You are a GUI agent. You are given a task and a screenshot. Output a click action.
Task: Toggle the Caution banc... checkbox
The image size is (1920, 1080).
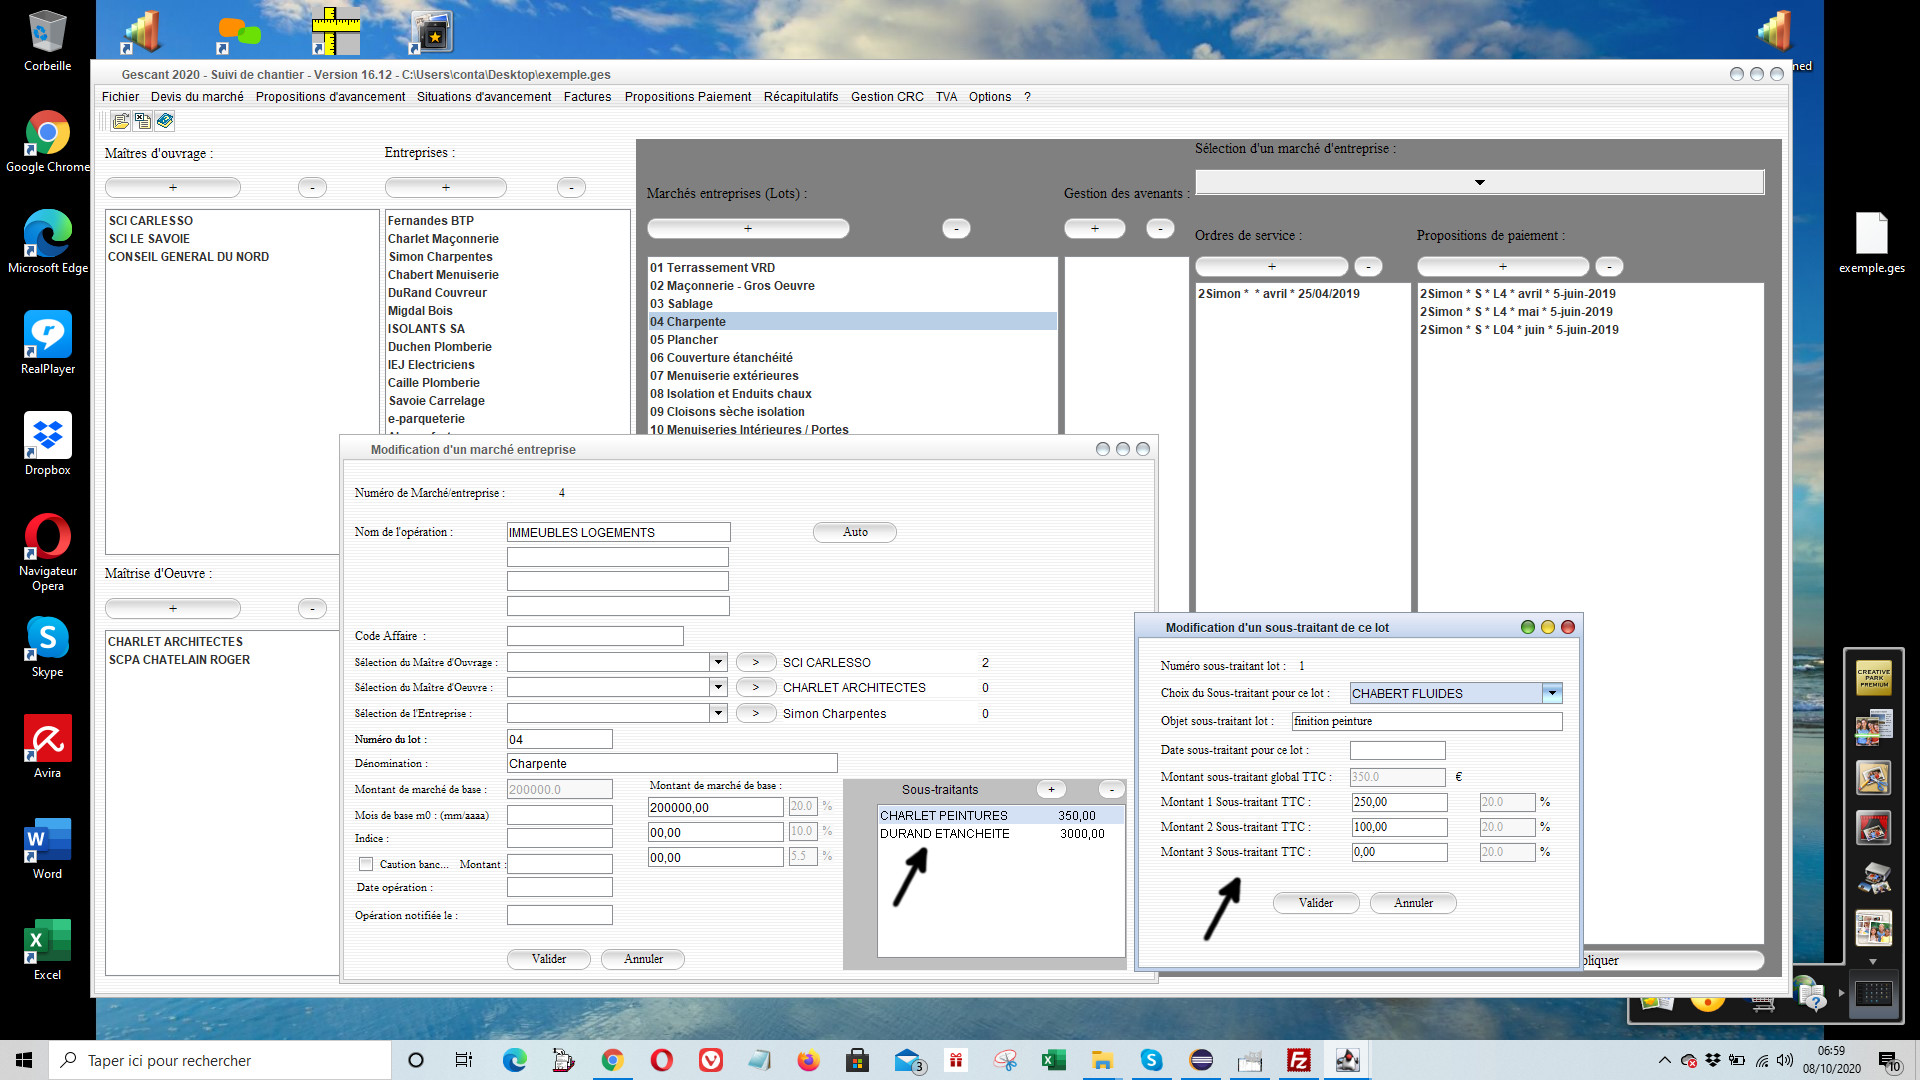[x=366, y=864]
